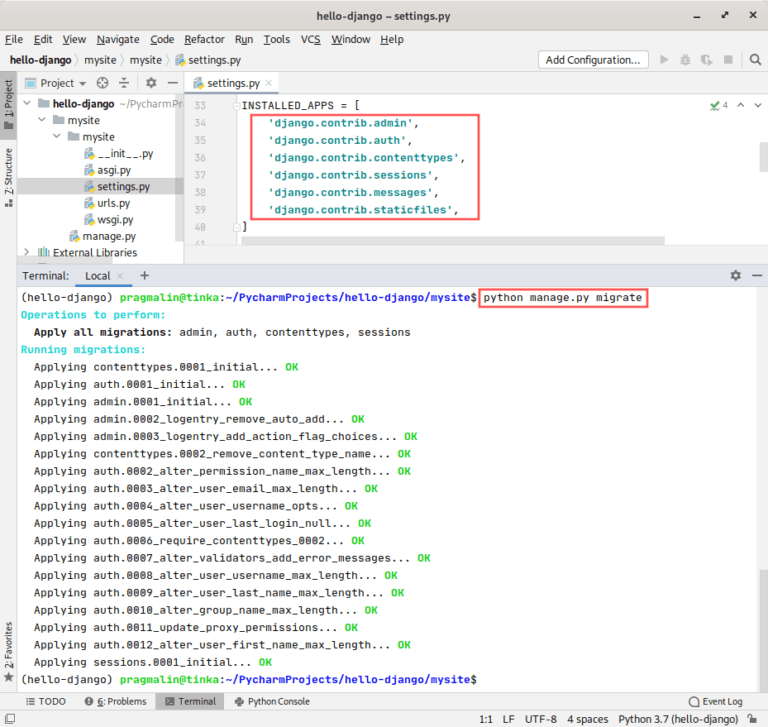The image size is (768, 727).
Task: Click LF line separator in status bar
Action: click(x=508, y=719)
